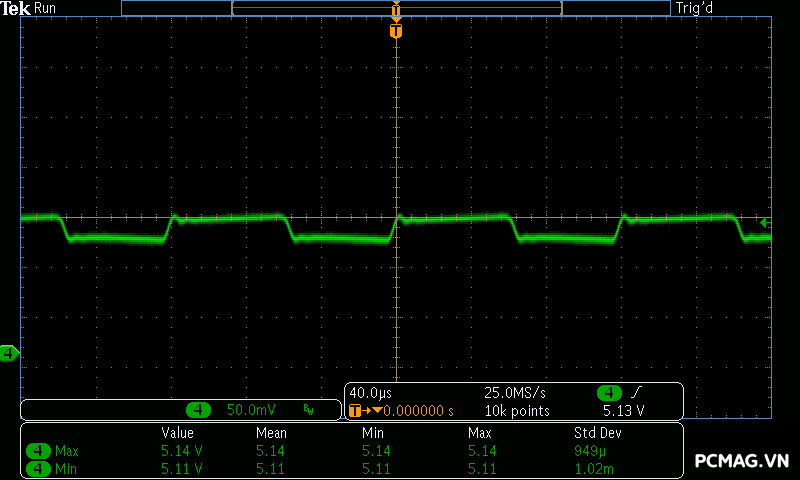Viewport: 800px width, 480px height.
Task: Select the channel 4 Min measurement badge
Action: pyautogui.click(x=39, y=468)
